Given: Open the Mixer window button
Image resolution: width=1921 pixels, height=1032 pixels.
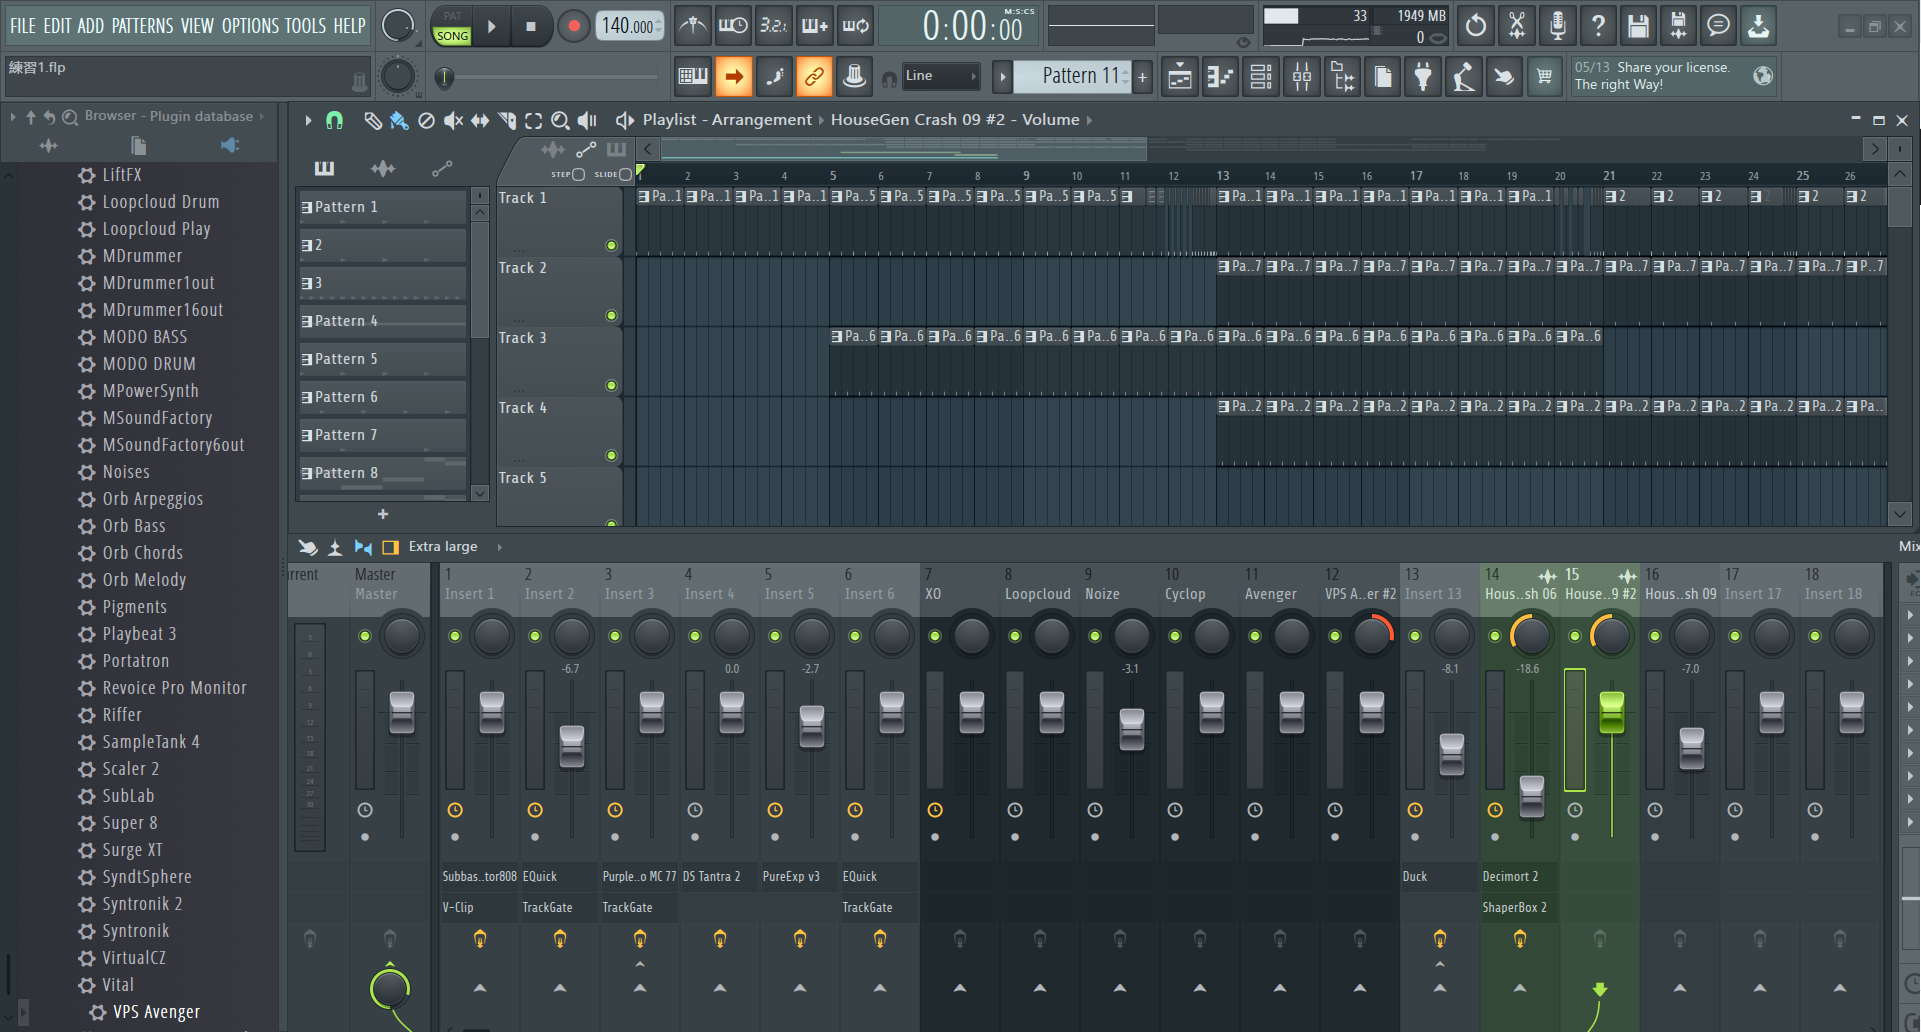Looking at the screenshot, I should 1302,76.
